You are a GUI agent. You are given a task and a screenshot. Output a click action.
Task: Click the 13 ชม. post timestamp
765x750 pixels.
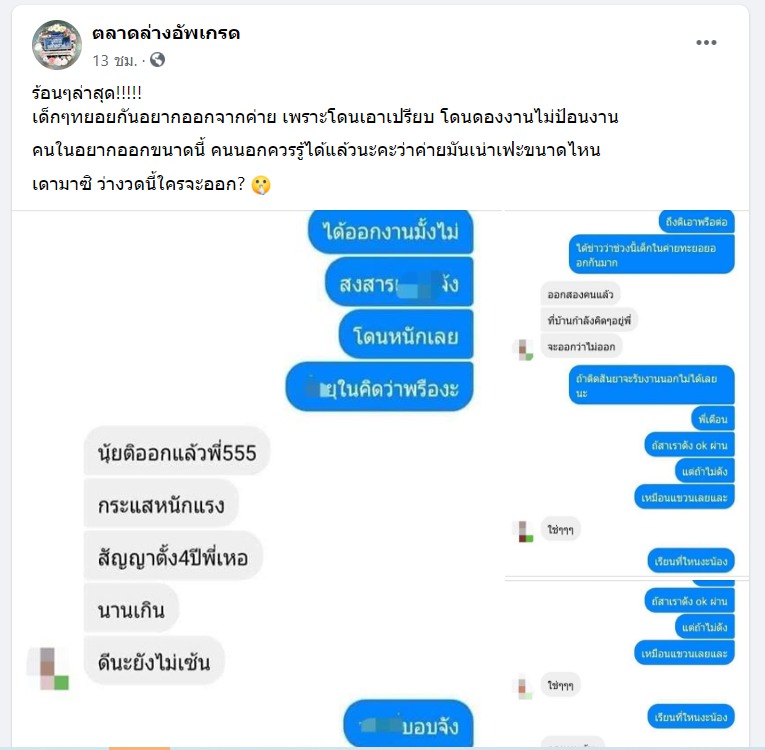pyautogui.click(x=115, y=61)
